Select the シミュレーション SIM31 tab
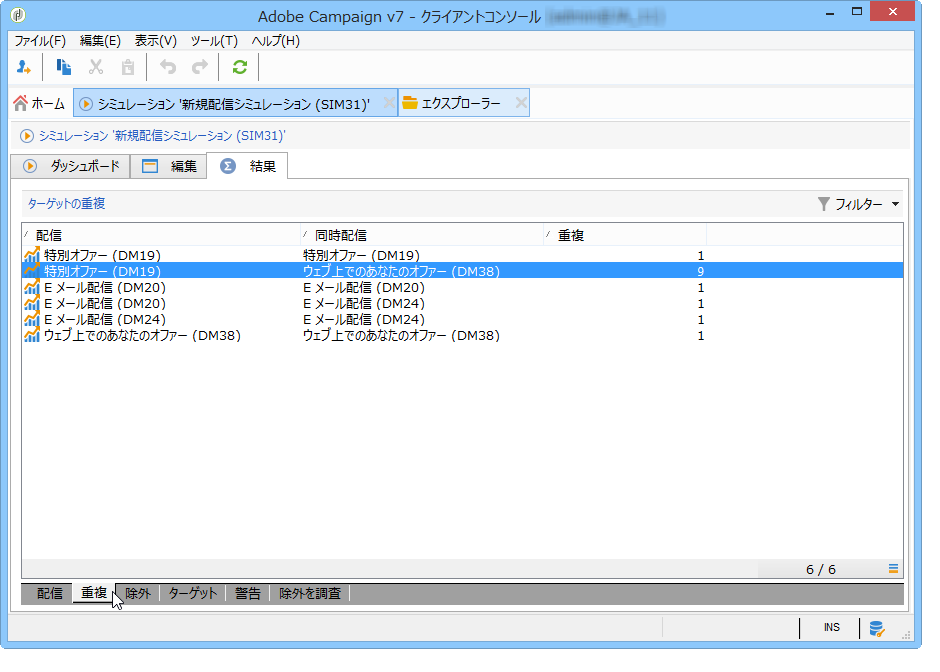The height and width of the screenshot is (672, 940). coord(234,104)
